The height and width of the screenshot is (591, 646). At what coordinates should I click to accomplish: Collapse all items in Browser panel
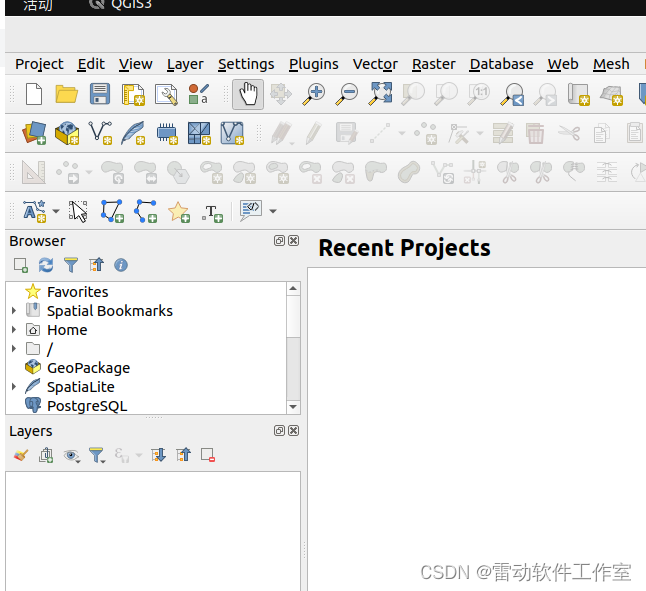[96, 265]
